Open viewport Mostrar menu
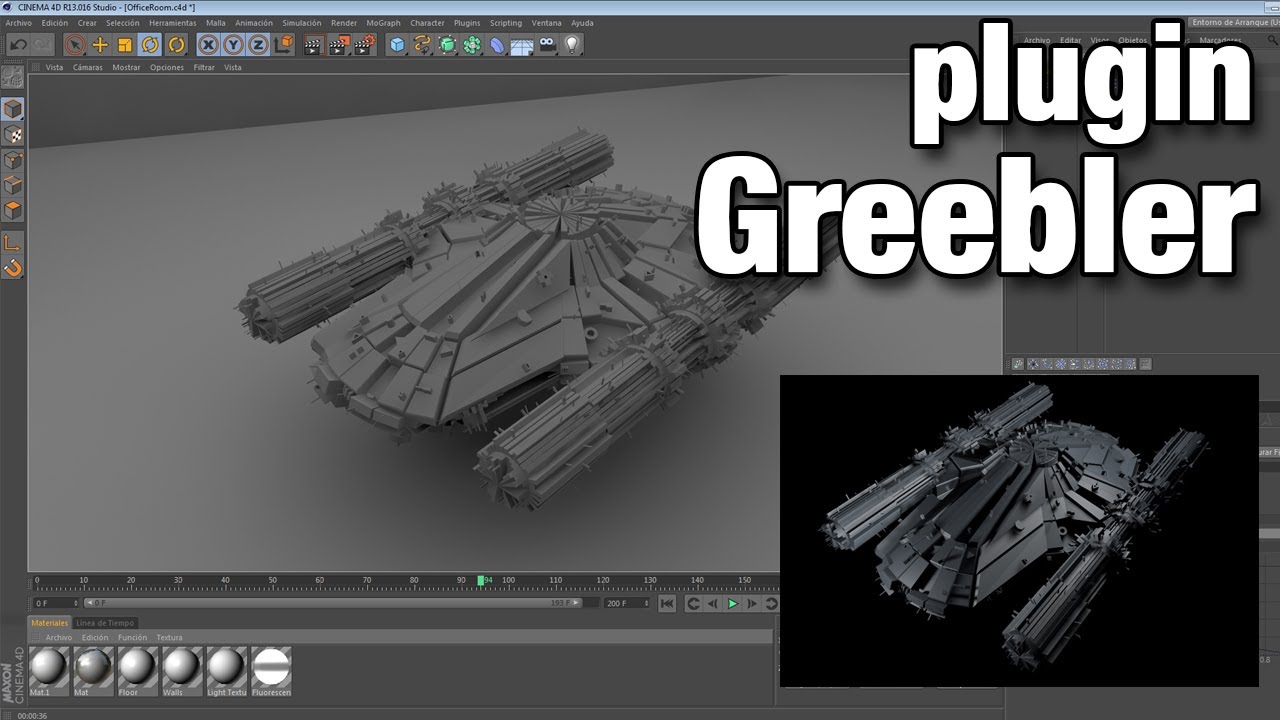 tap(126, 67)
